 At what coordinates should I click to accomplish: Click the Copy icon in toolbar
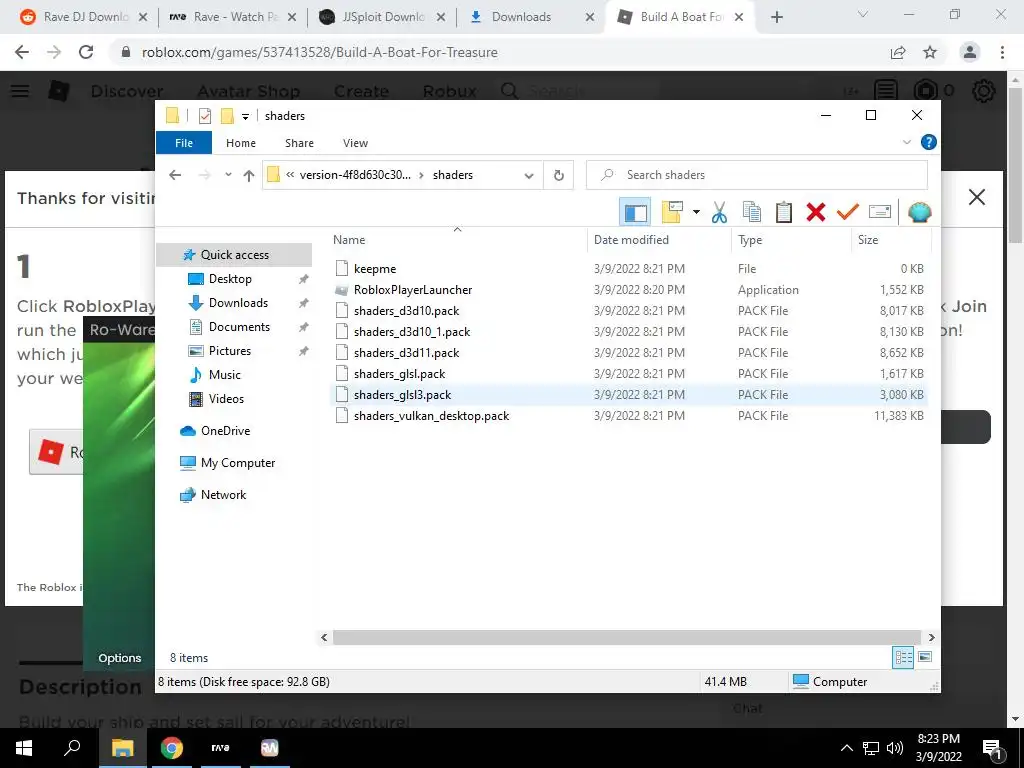point(752,212)
